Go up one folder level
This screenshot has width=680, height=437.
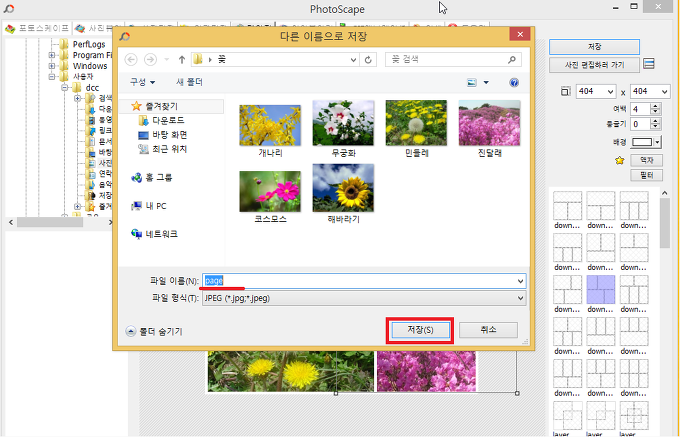[182, 60]
